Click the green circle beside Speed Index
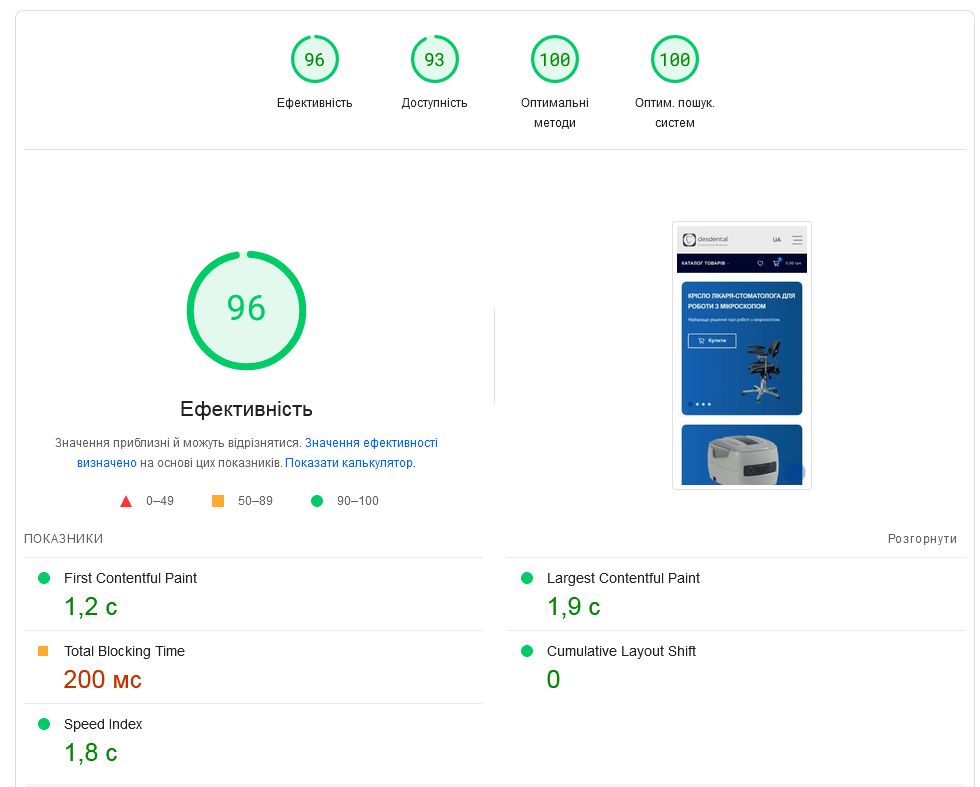The width and height of the screenshot is (980, 787). tap(43, 724)
